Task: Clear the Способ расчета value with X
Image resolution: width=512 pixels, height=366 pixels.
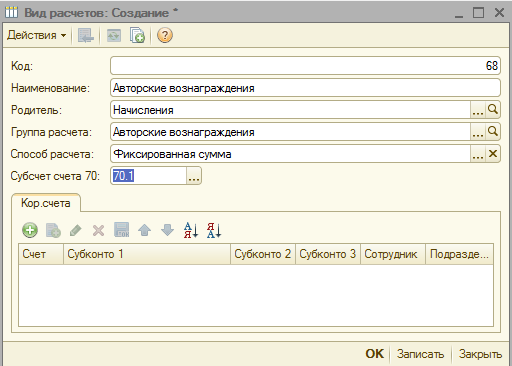Action: click(x=493, y=154)
